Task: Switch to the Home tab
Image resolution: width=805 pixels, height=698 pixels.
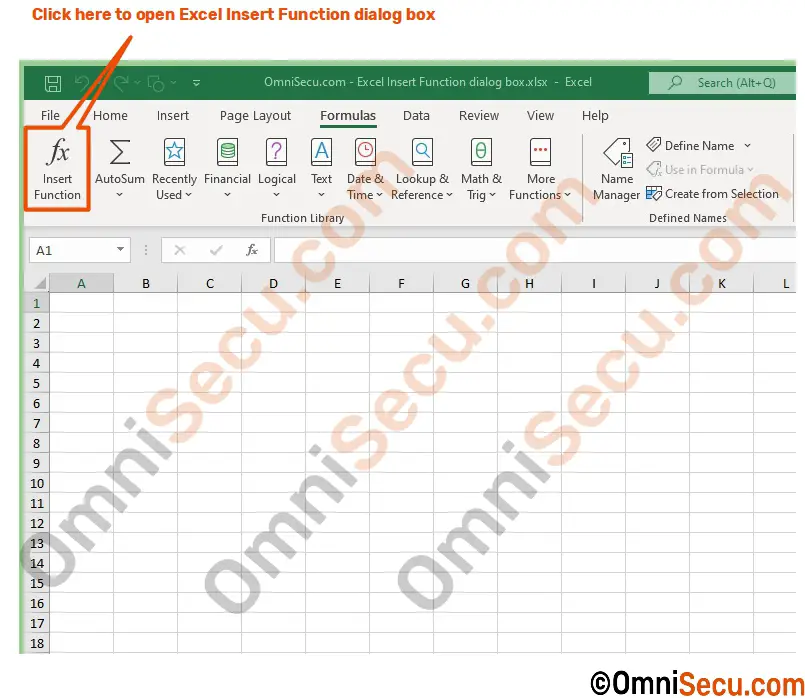Action: click(110, 115)
